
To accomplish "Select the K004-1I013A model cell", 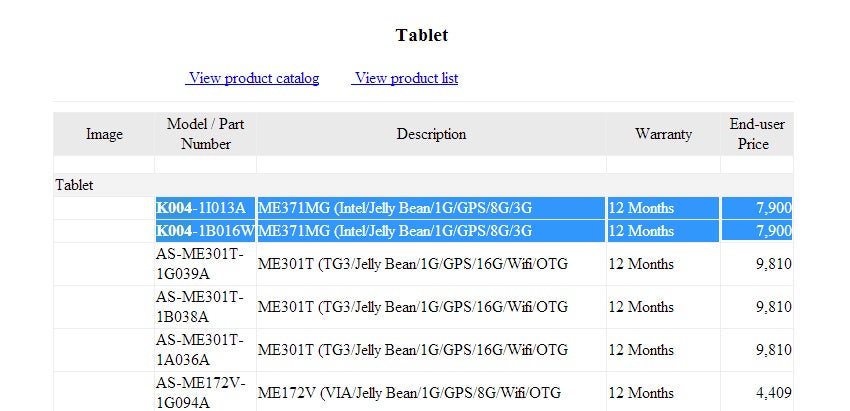I will point(201,208).
